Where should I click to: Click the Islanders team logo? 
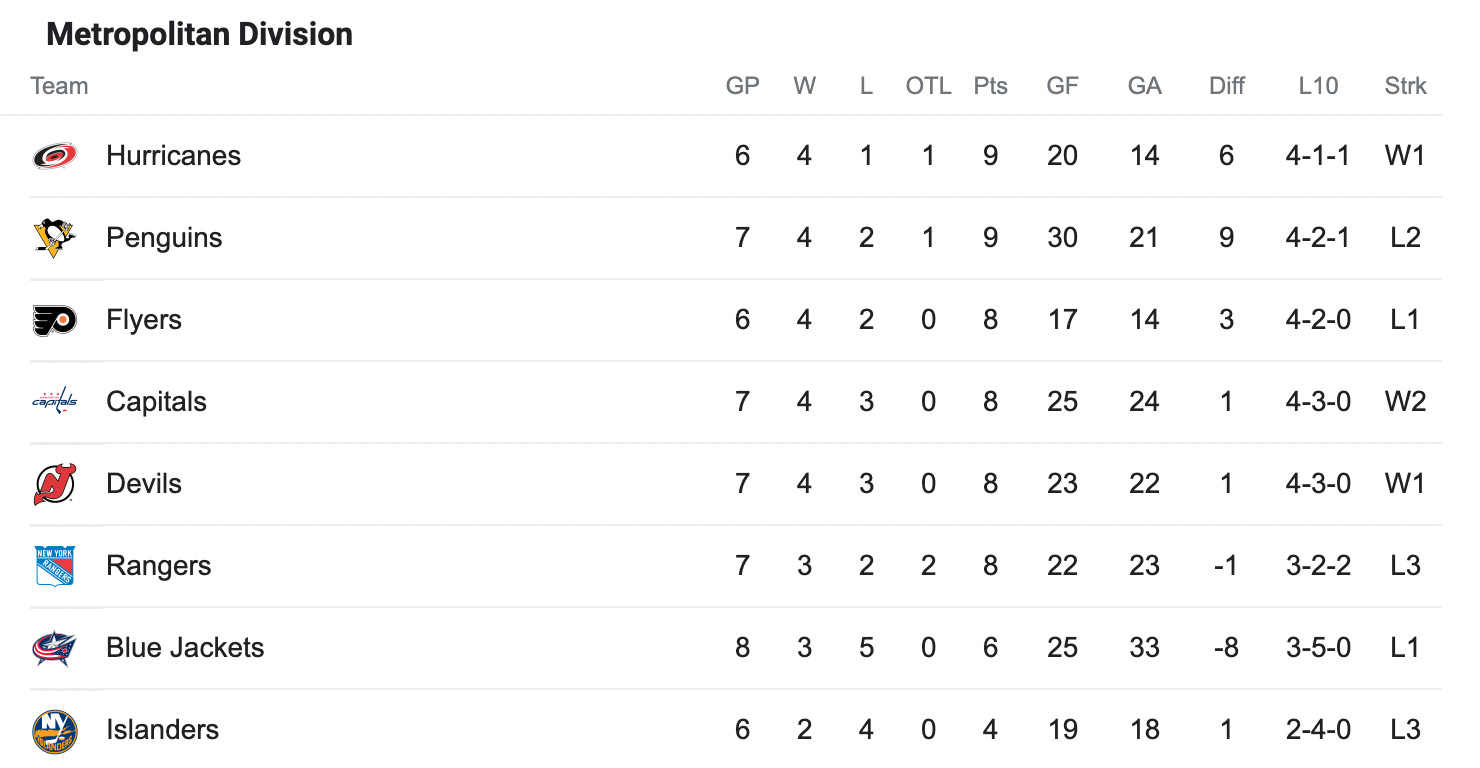[x=54, y=731]
